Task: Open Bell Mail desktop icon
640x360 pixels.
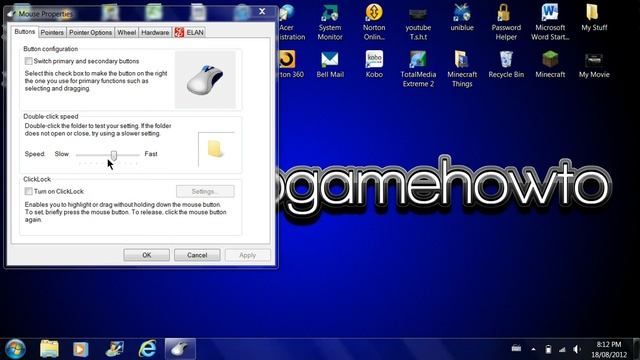Action: pyautogui.click(x=330, y=64)
